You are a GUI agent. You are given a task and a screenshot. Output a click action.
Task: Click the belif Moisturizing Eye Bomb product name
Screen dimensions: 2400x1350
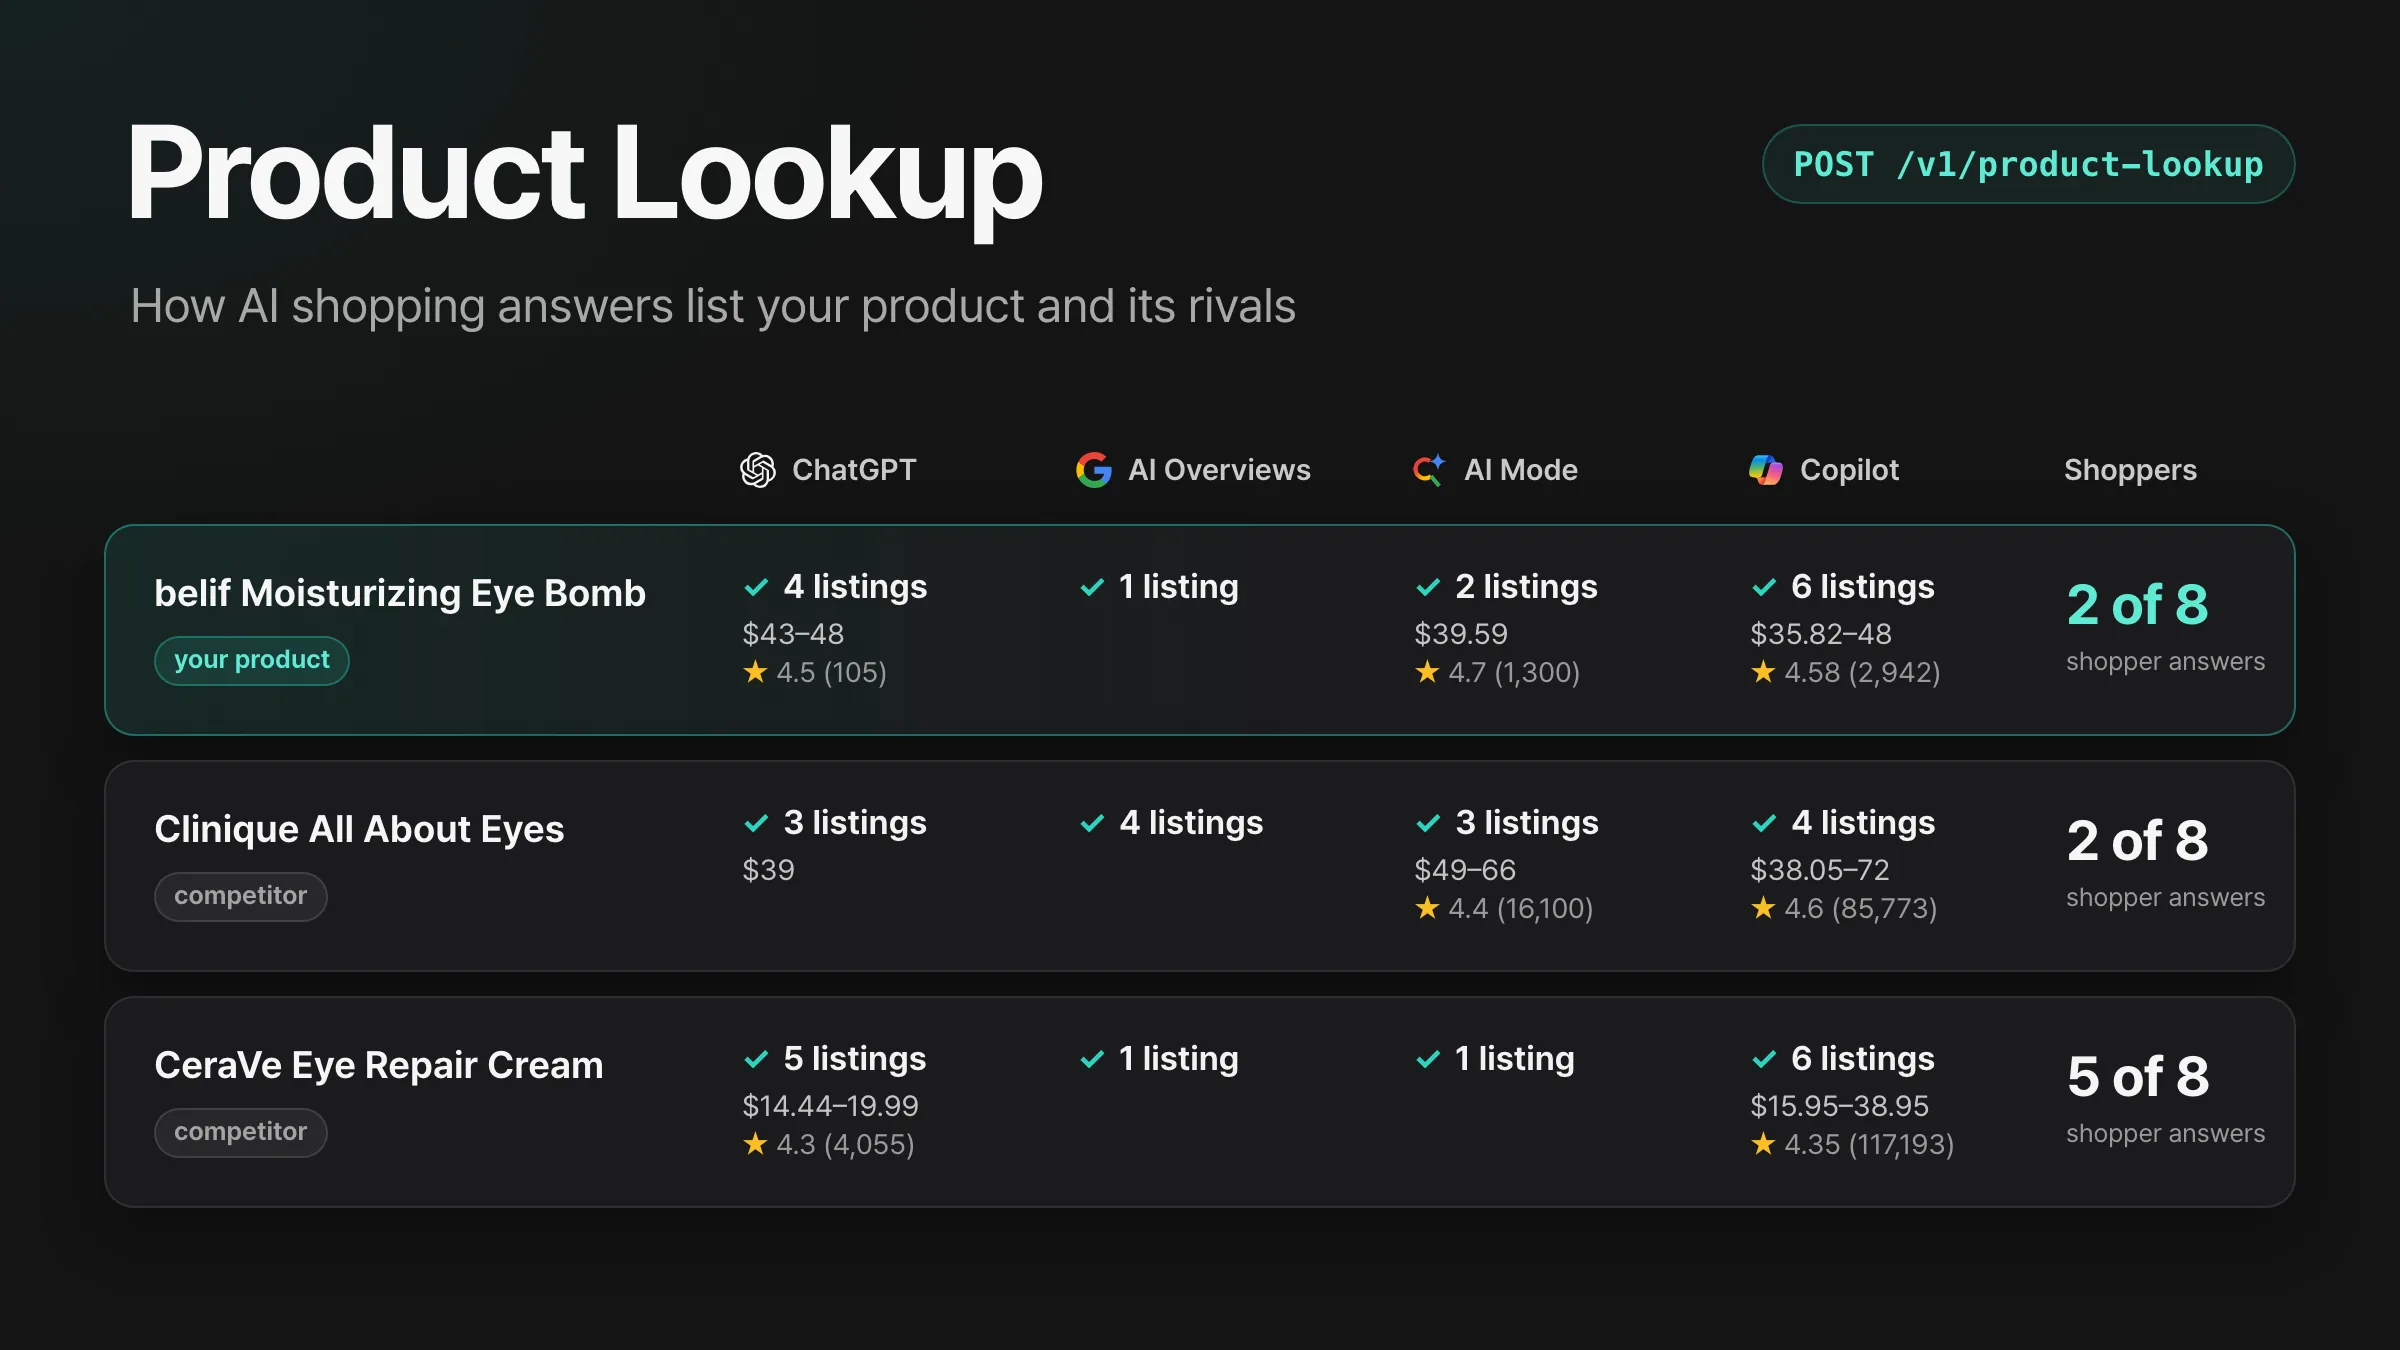pyautogui.click(x=400, y=593)
